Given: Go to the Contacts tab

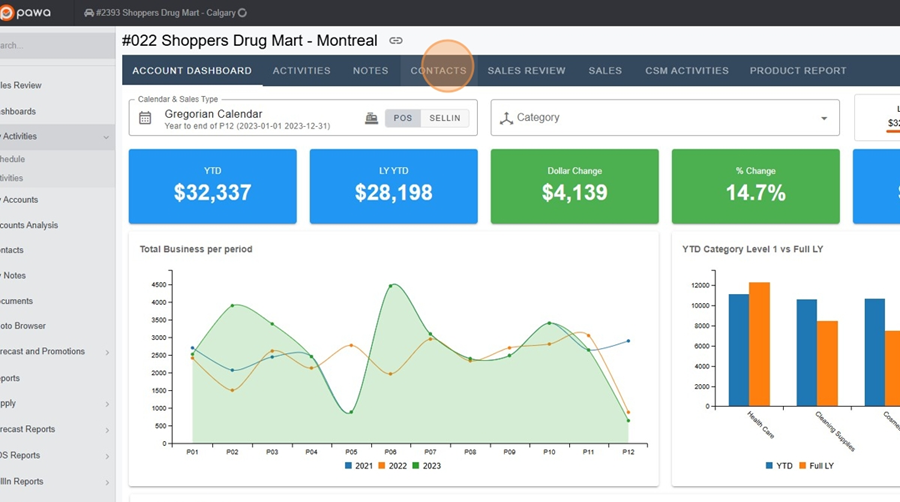Looking at the screenshot, I should tap(439, 71).
